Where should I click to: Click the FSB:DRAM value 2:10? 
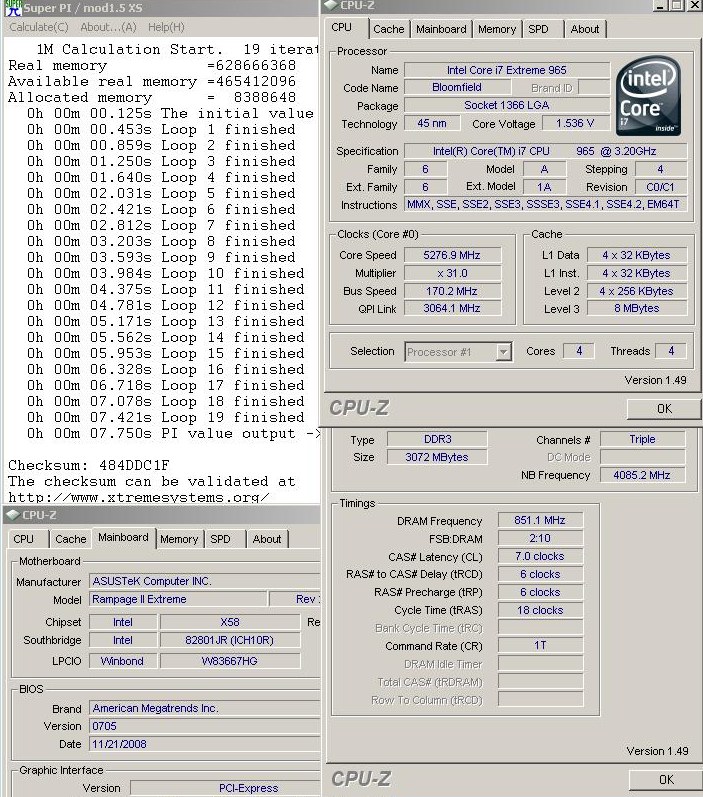click(540, 538)
